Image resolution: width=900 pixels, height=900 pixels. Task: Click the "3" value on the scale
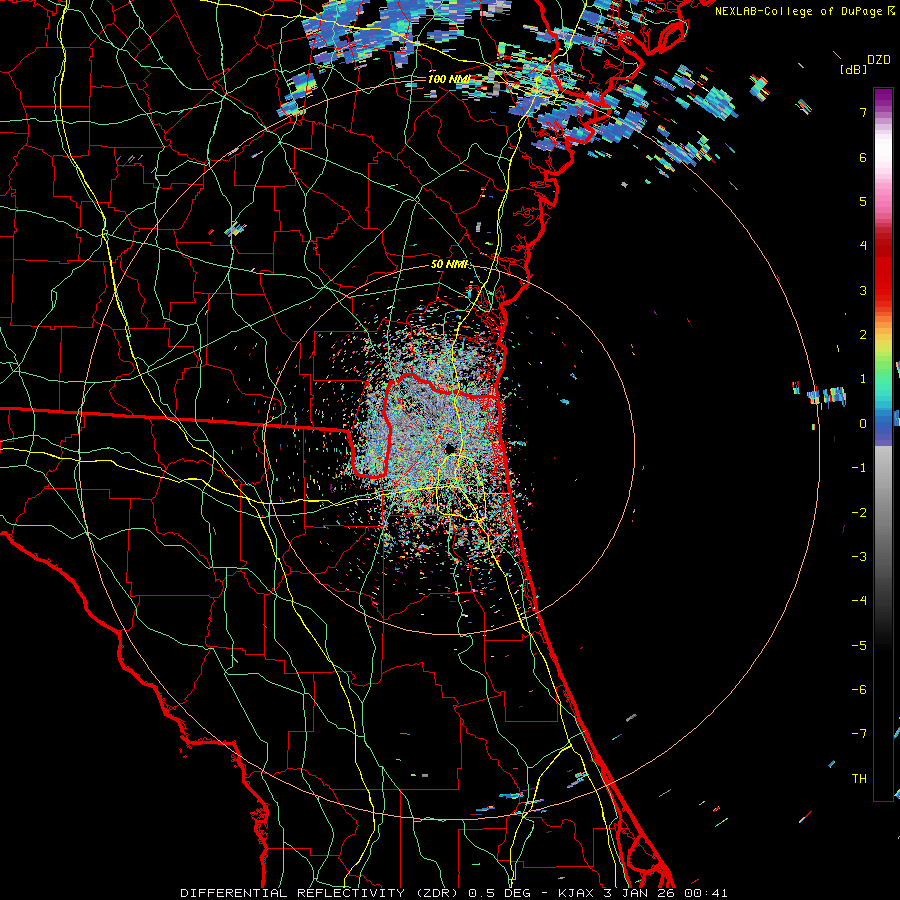click(x=863, y=290)
